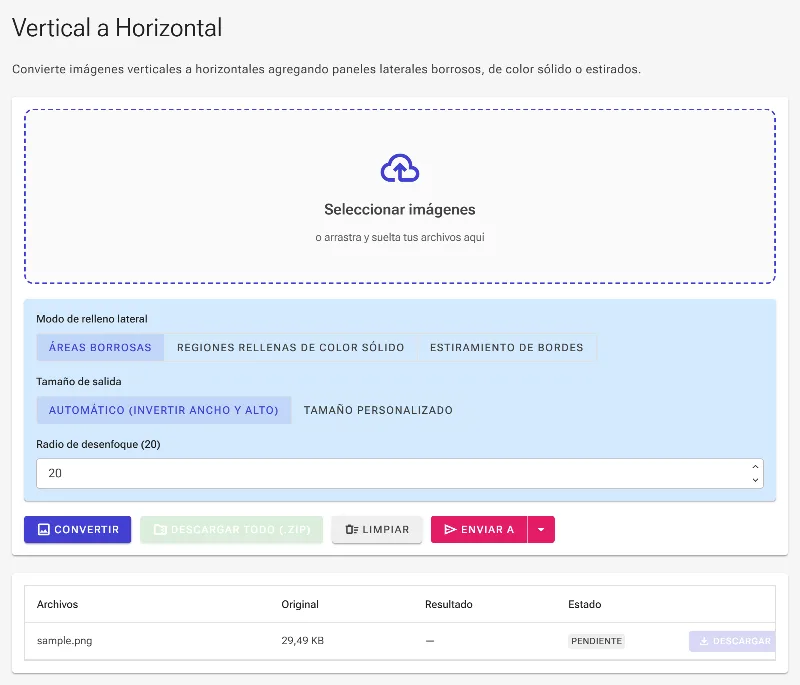Switch to Estiramiento de bordes mode
800x685 pixels.
[x=507, y=347]
